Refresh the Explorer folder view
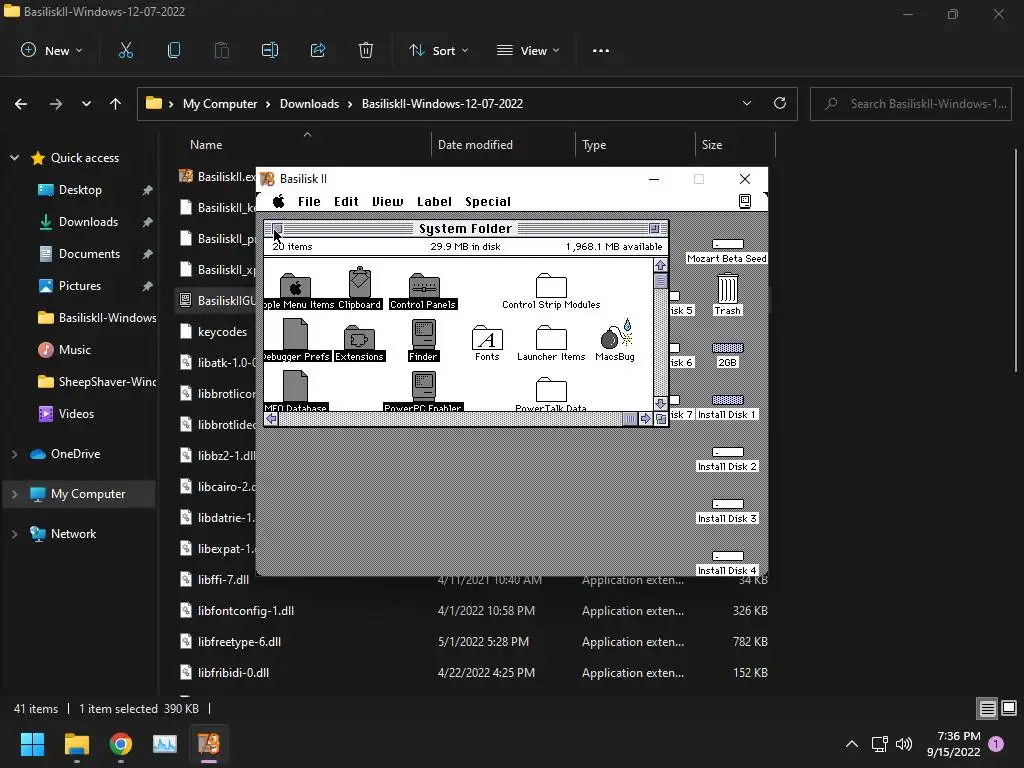The image size is (1024, 768). [780, 103]
